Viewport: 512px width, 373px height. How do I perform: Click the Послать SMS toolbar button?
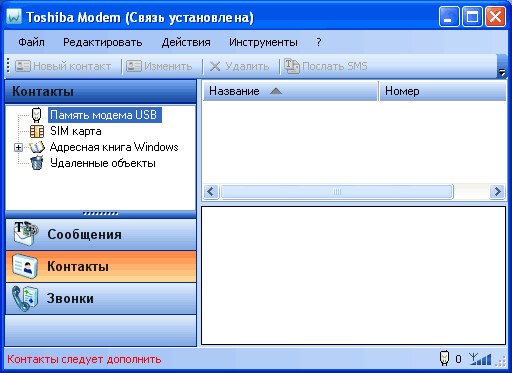326,66
